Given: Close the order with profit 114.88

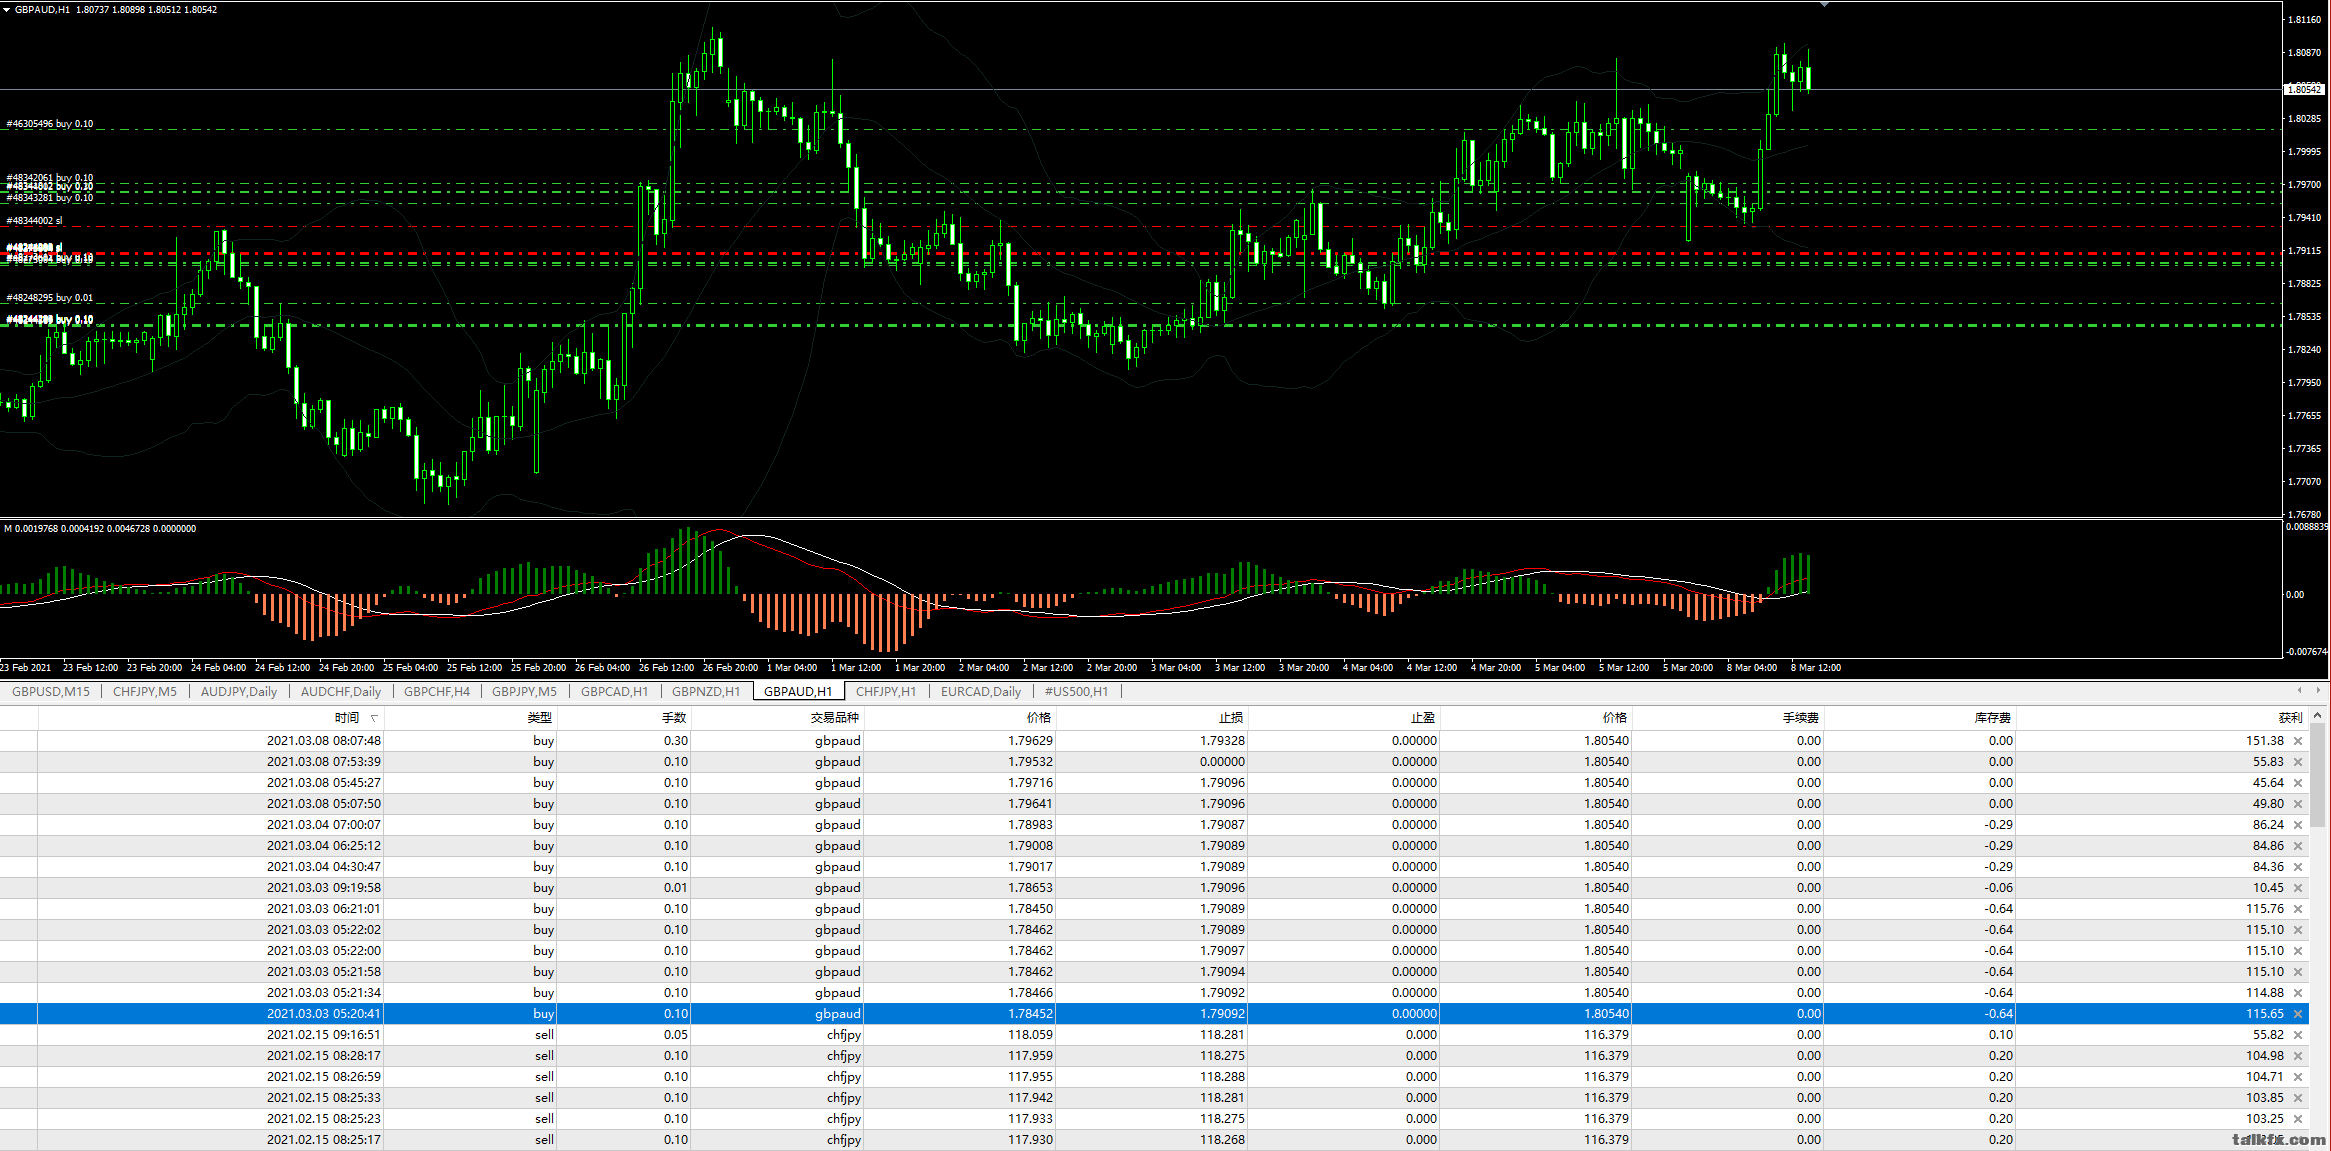Looking at the screenshot, I should click(2298, 993).
